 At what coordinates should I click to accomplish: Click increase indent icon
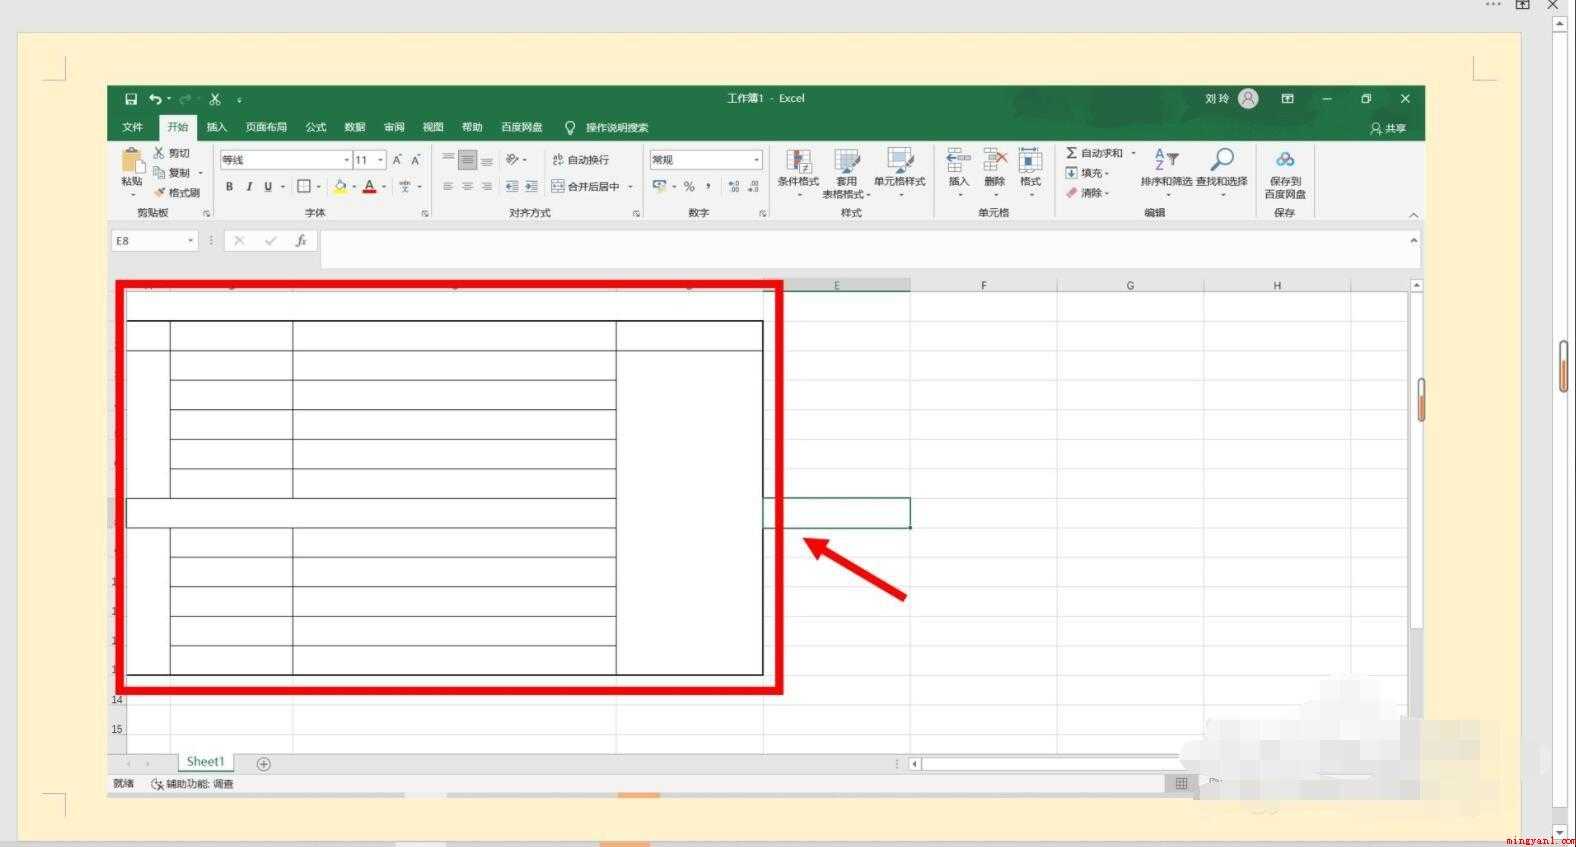531,187
